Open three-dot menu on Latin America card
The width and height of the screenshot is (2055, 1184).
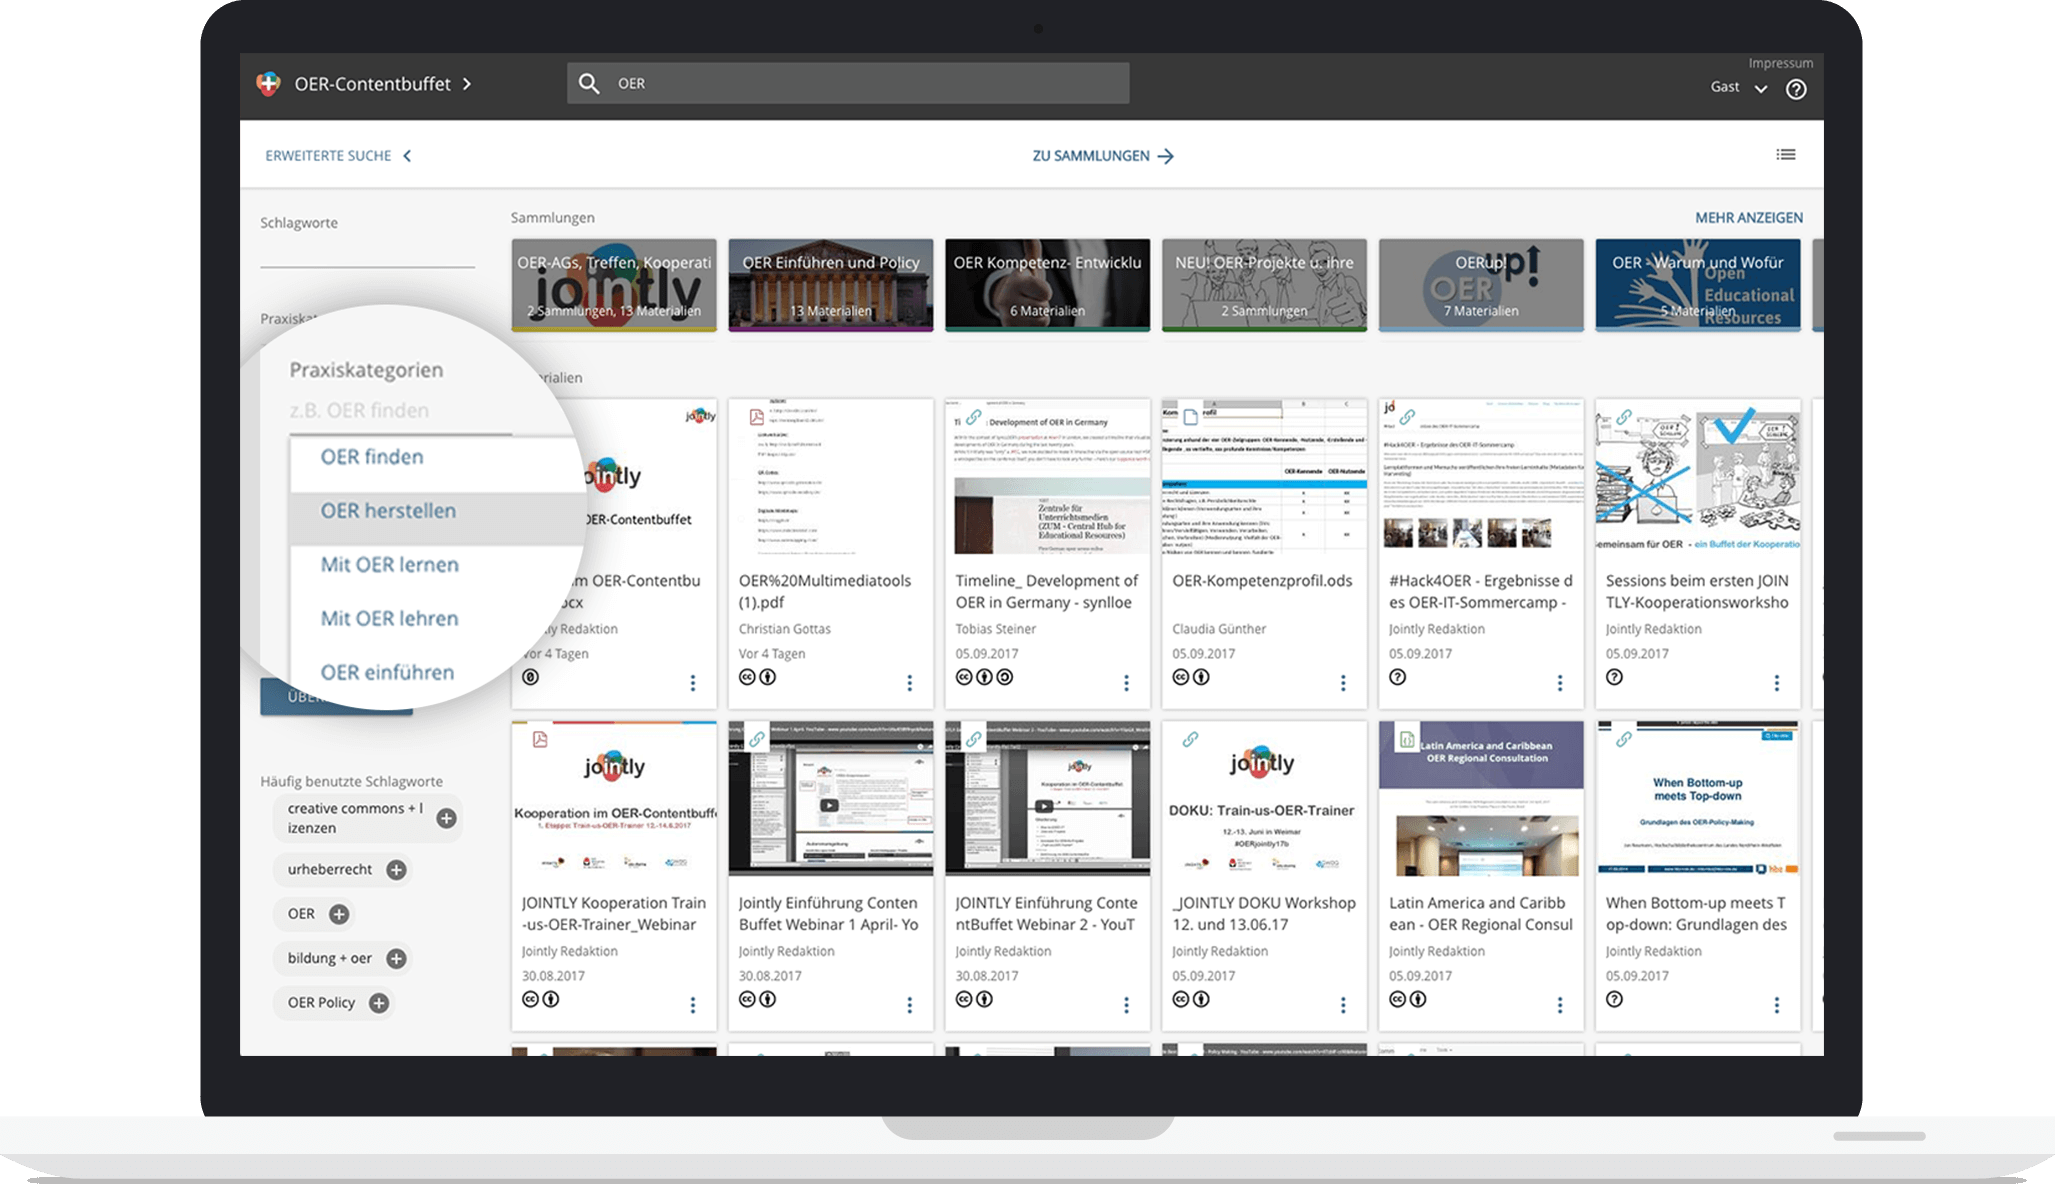point(1559,1005)
